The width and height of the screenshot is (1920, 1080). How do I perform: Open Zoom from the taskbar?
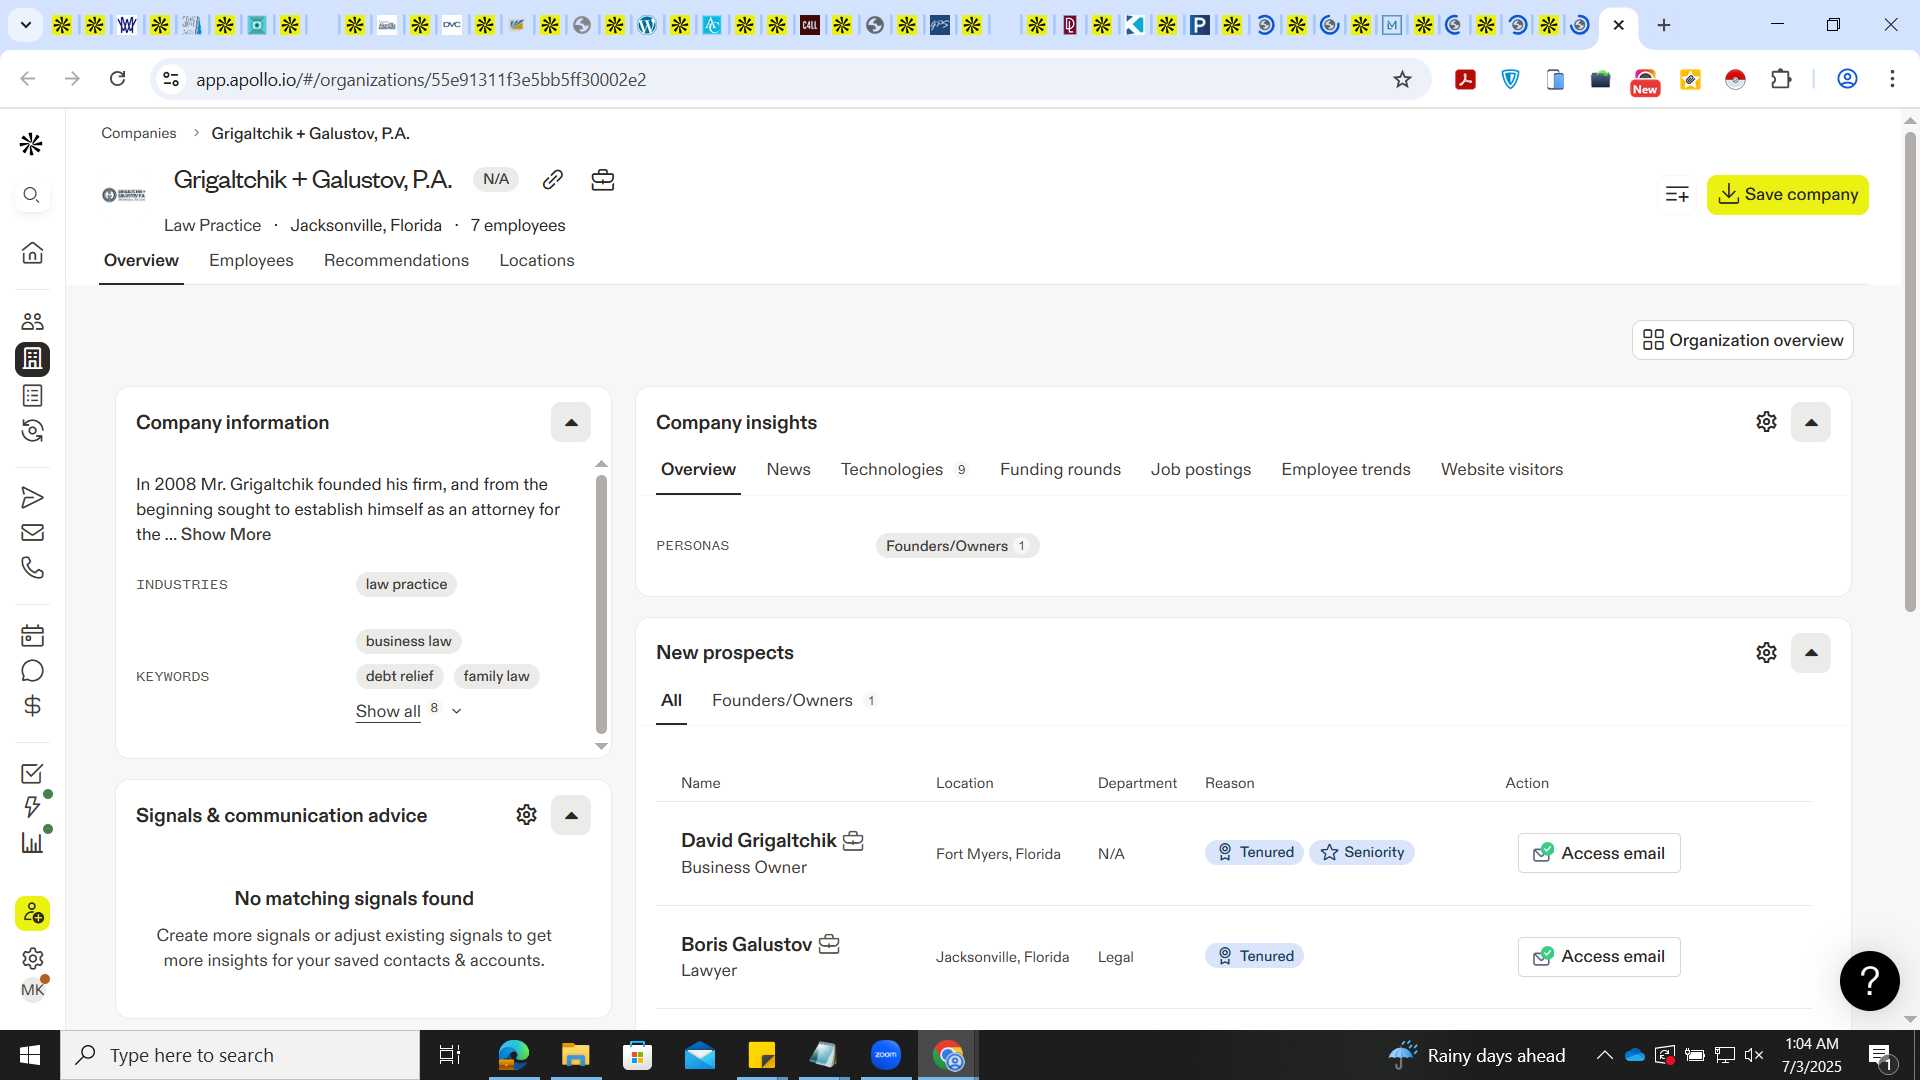[x=885, y=1055]
